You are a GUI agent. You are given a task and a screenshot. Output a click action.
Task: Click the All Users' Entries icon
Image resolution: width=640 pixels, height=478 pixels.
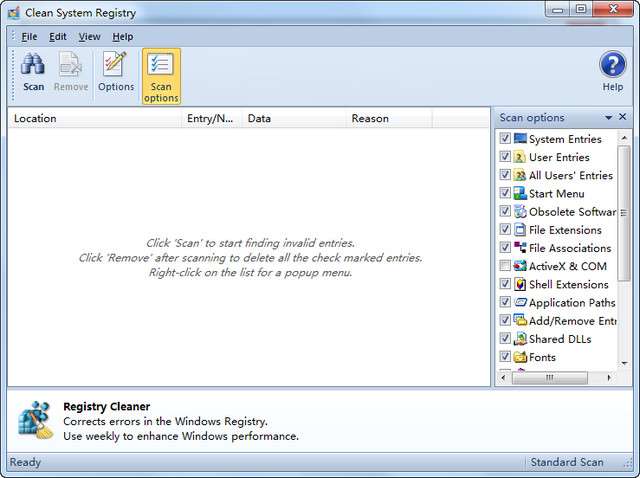click(520, 175)
